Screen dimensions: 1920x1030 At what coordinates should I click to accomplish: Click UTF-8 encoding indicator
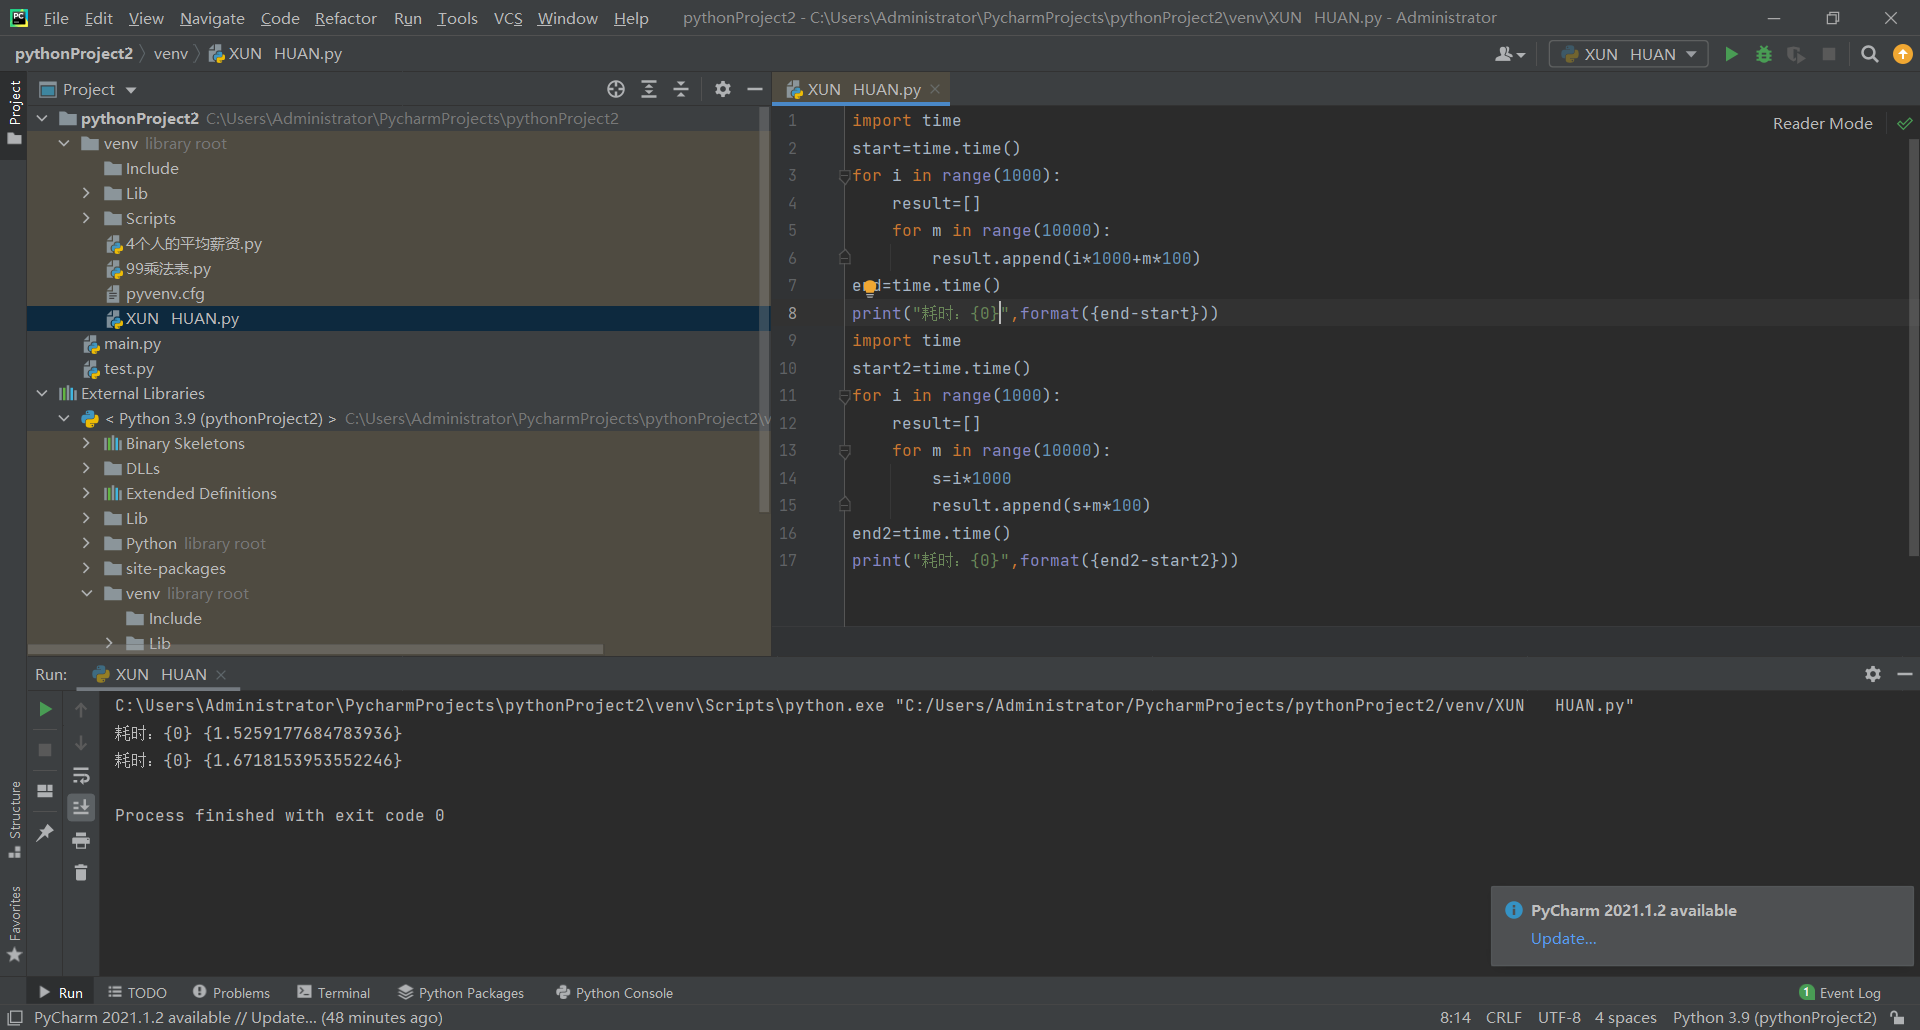pos(1559,1017)
